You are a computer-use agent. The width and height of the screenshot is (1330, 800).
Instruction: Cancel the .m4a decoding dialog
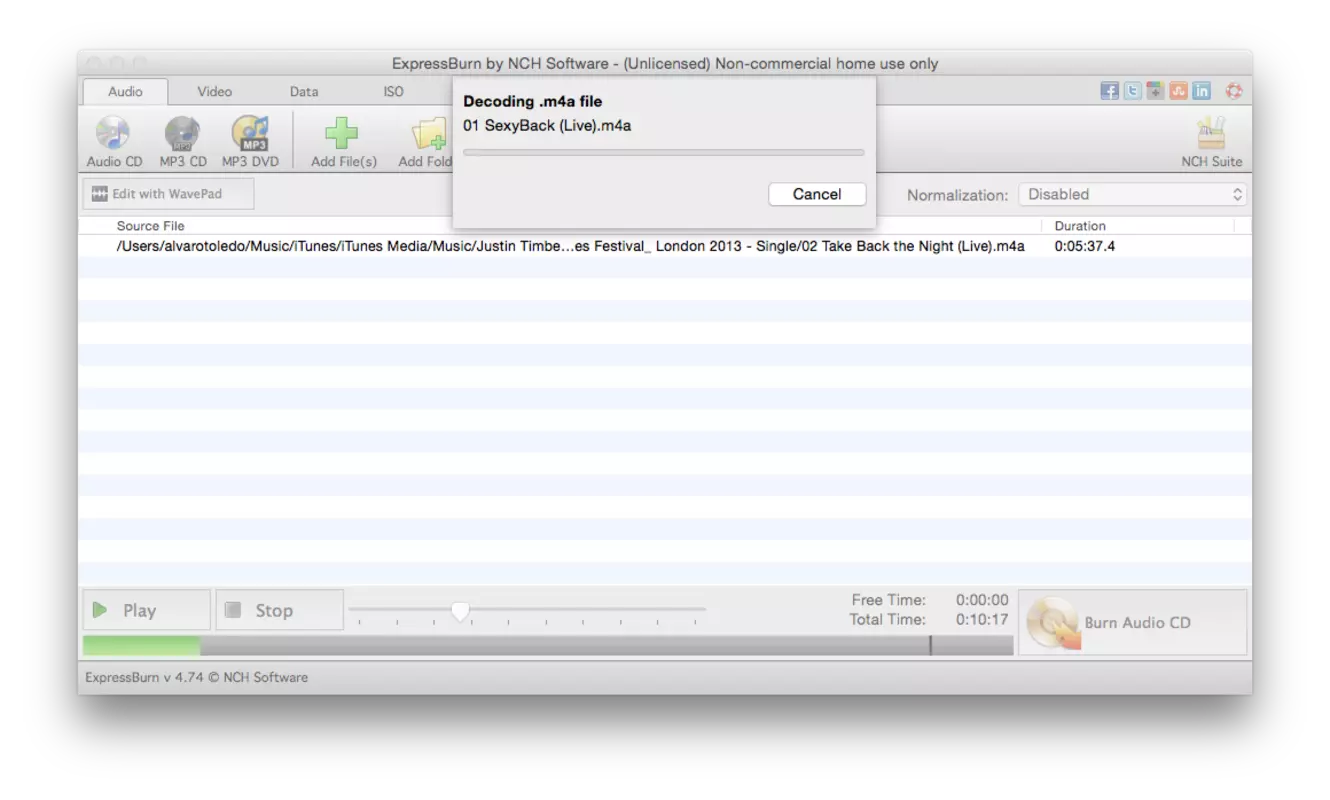point(817,194)
